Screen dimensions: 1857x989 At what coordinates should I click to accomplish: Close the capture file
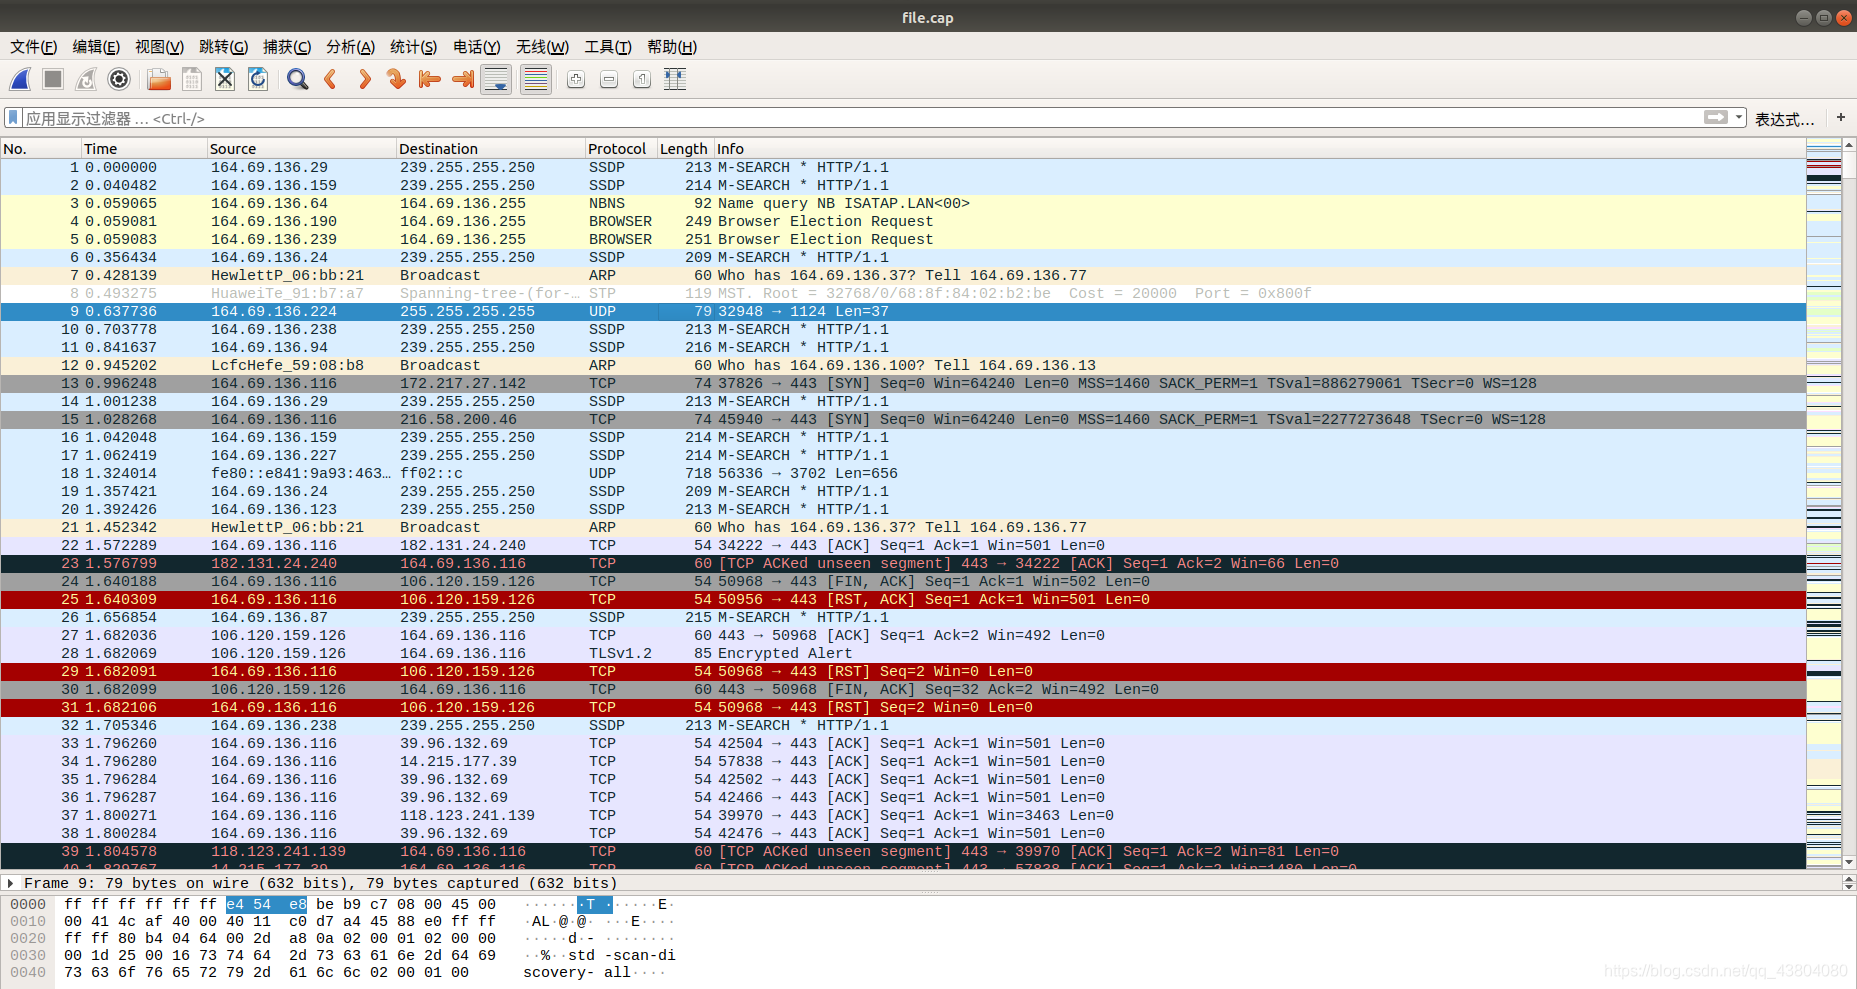225,79
